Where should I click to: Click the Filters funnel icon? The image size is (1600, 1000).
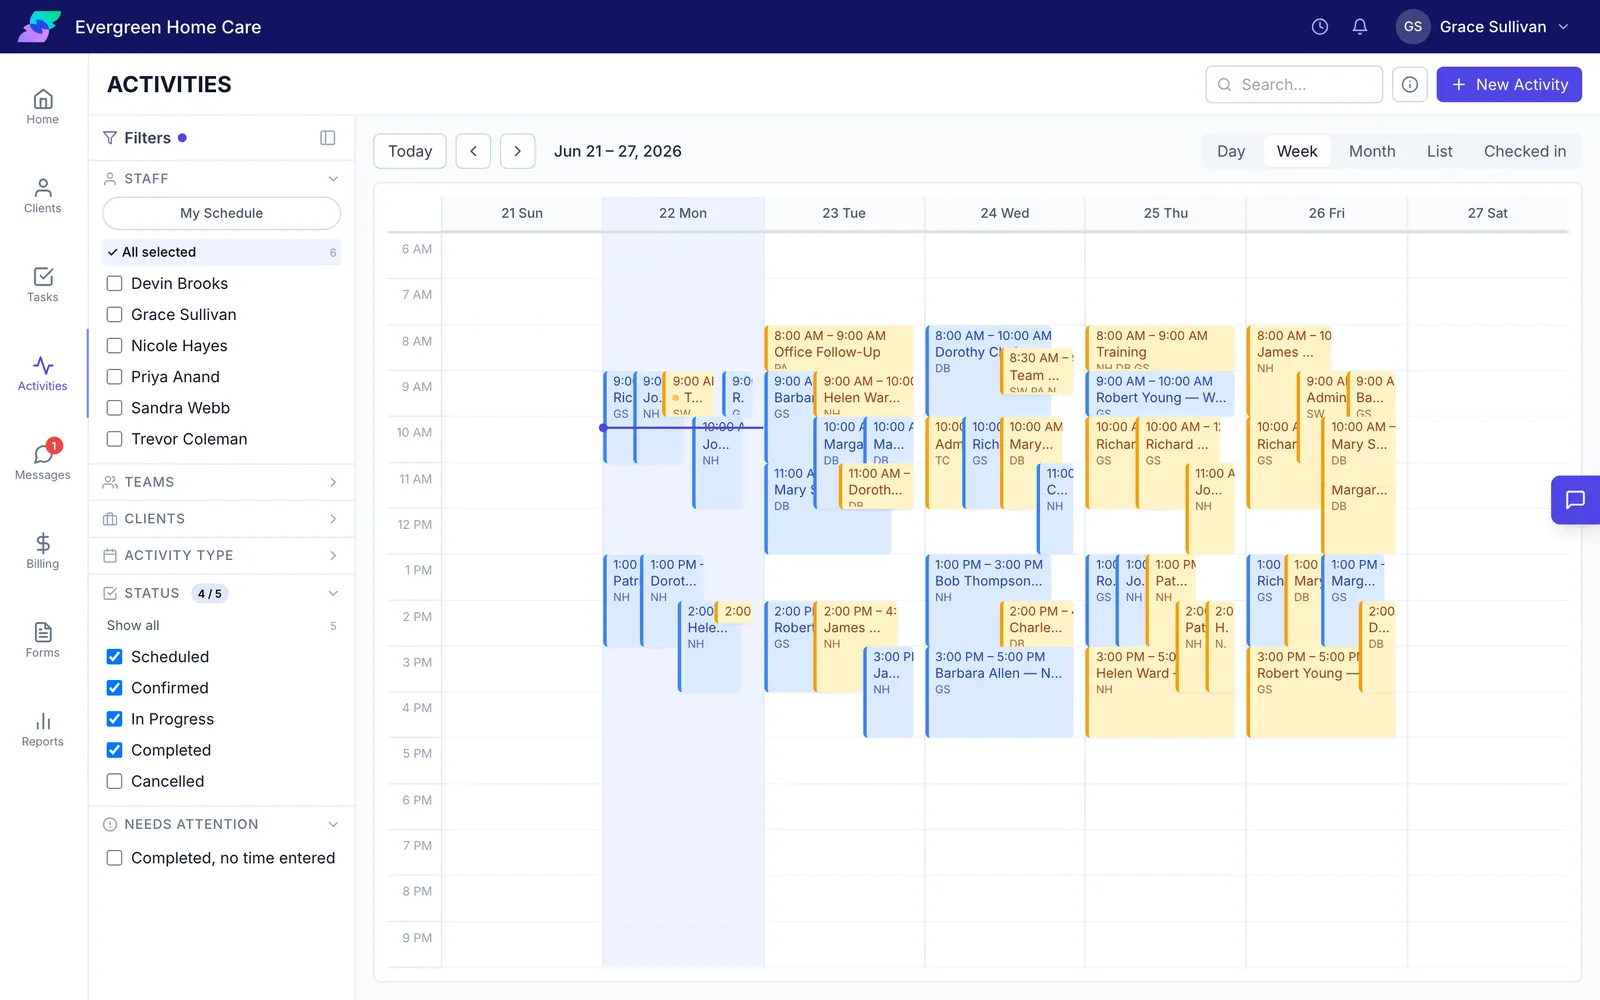pos(110,138)
